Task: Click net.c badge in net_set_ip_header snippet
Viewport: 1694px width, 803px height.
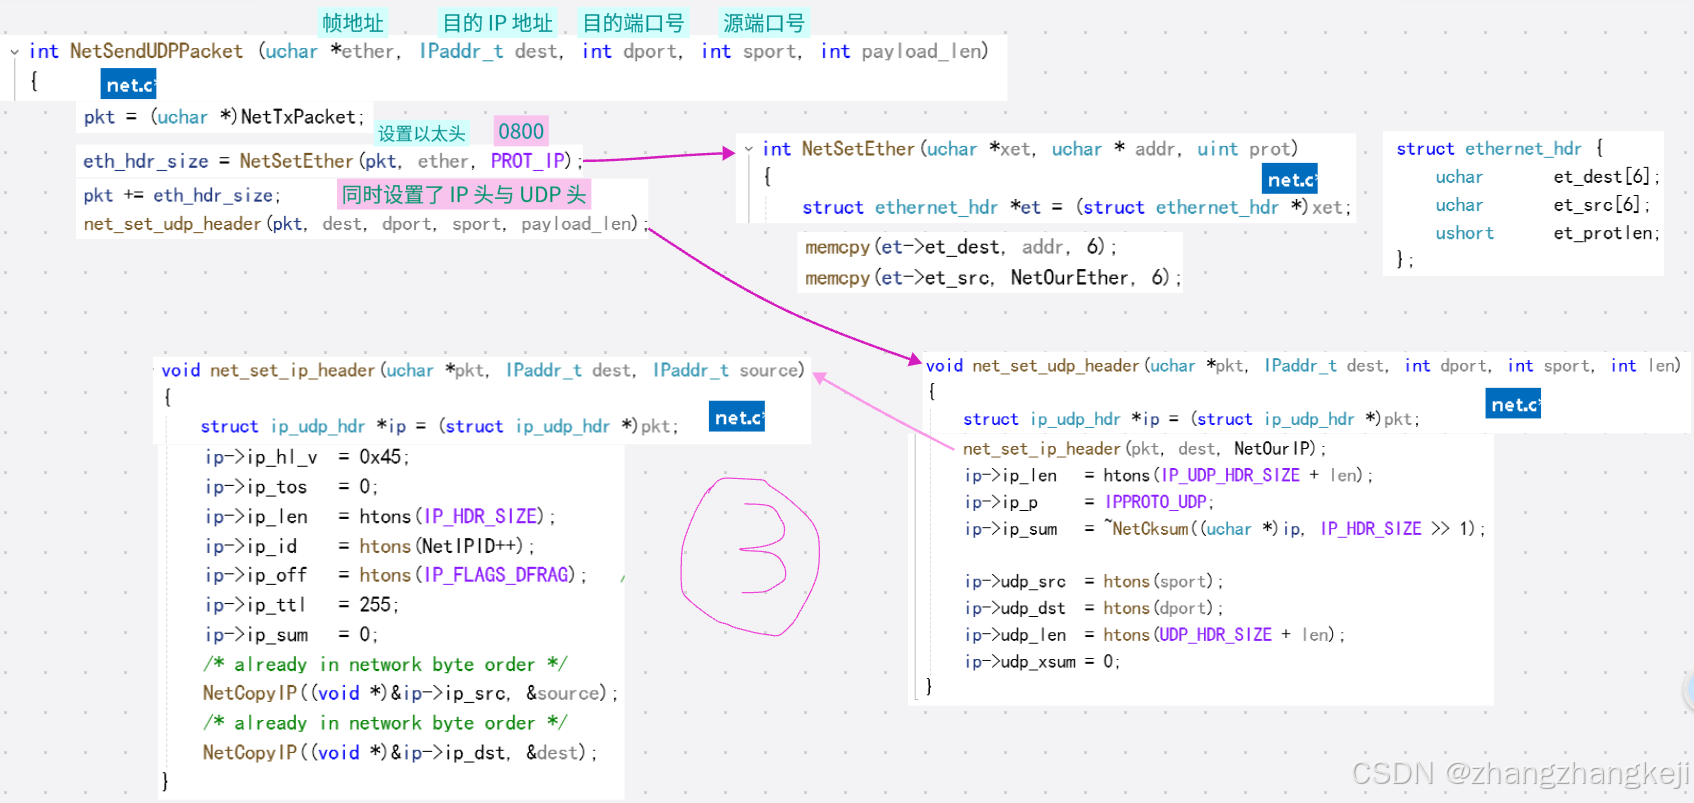Action: click(x=737, y=417)
